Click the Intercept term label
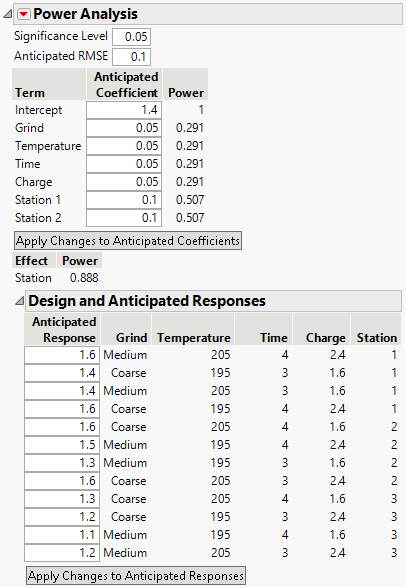 pyautogui.click(x=39, y=110)
